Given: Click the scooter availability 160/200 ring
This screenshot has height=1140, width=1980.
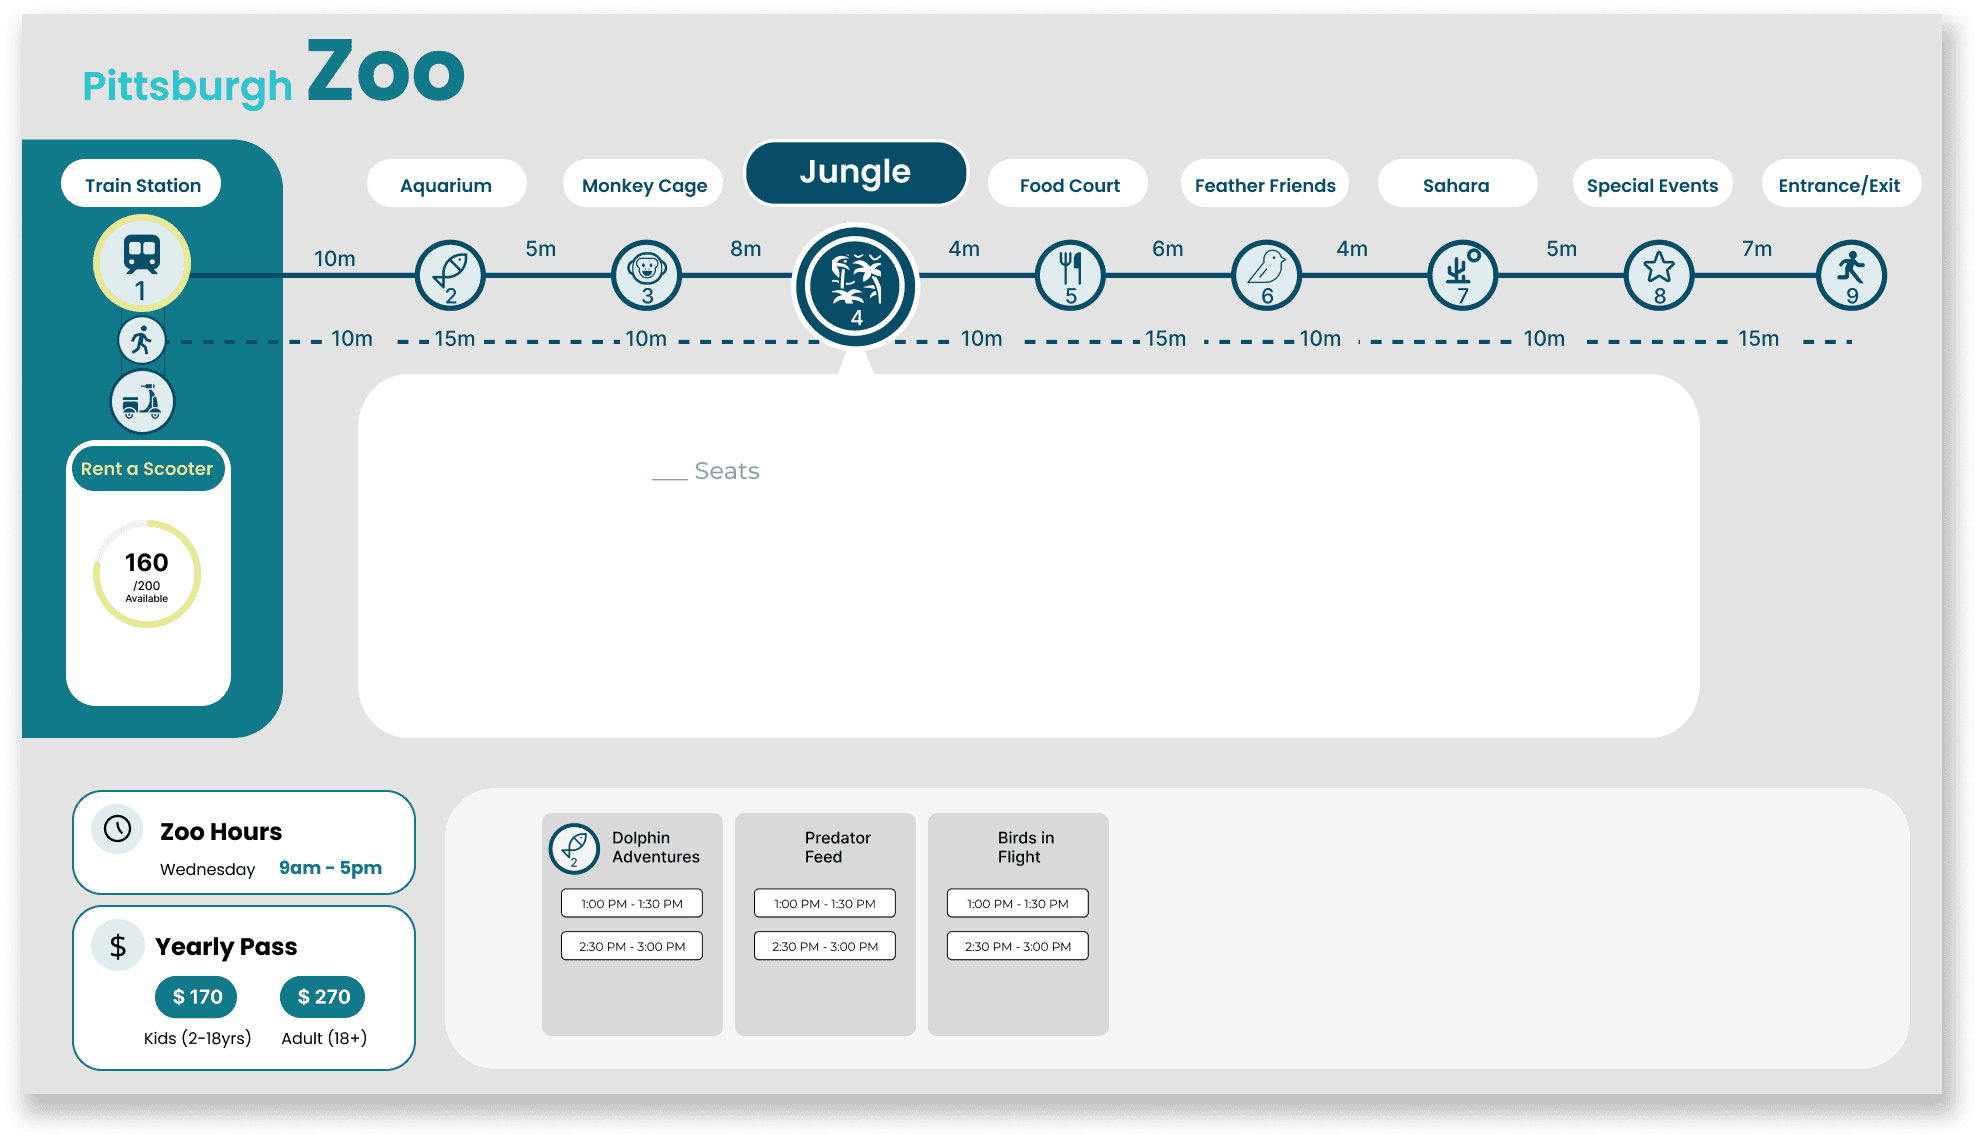Looking at the screenshot, I should [147, 574].
